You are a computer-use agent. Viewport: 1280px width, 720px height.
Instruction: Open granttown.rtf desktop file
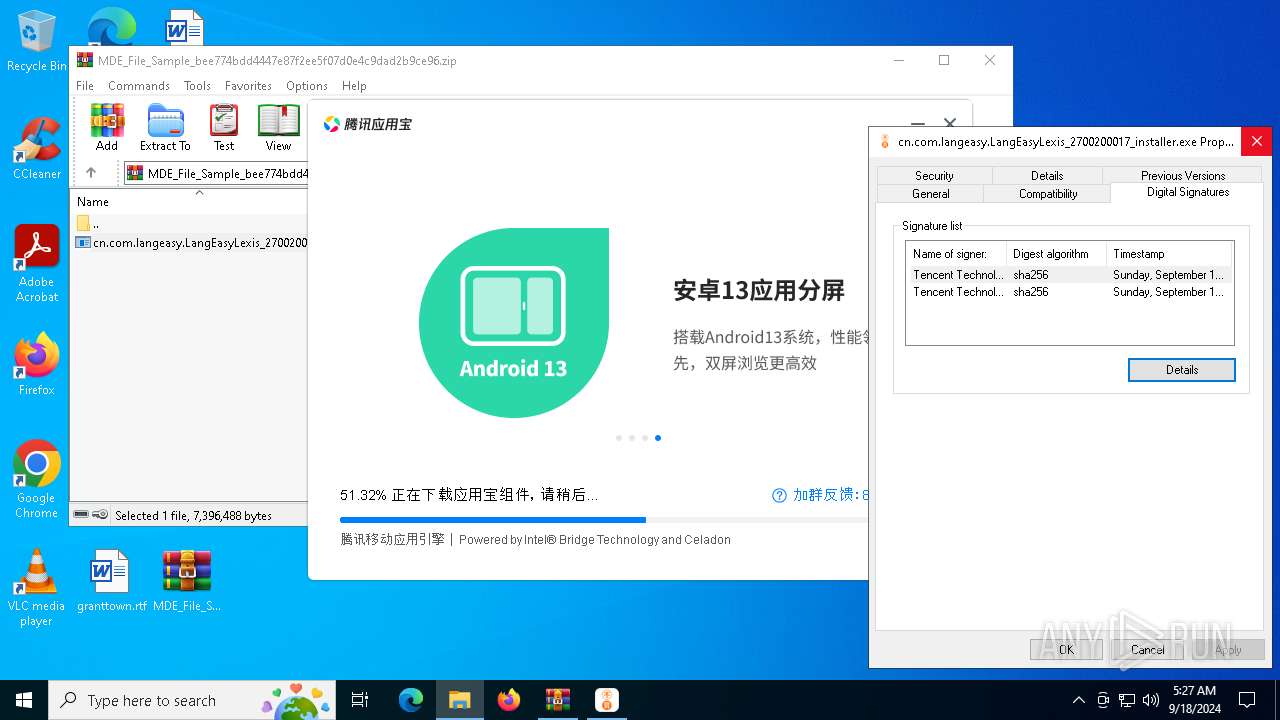(111, 581)
